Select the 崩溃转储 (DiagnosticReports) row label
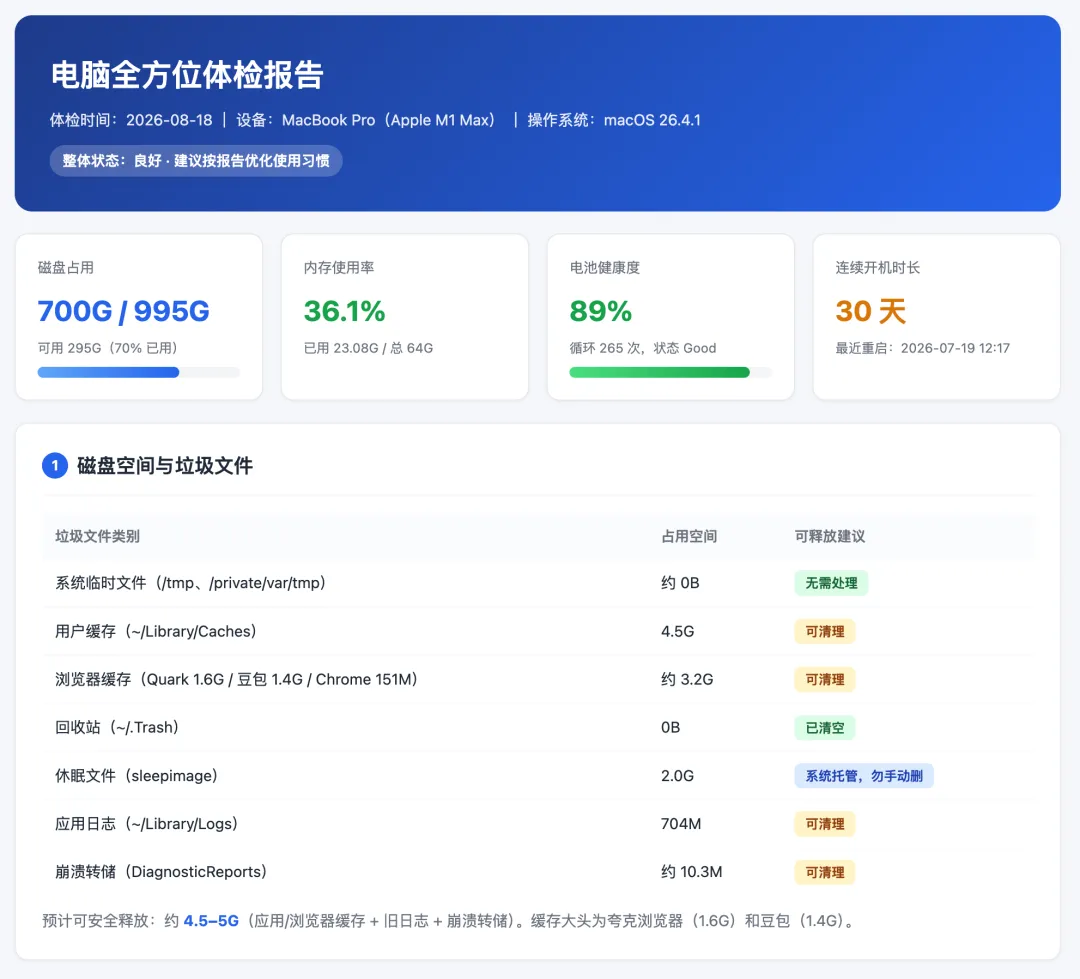Viewport: 1080px width, 979px height. tap(161, 872)
